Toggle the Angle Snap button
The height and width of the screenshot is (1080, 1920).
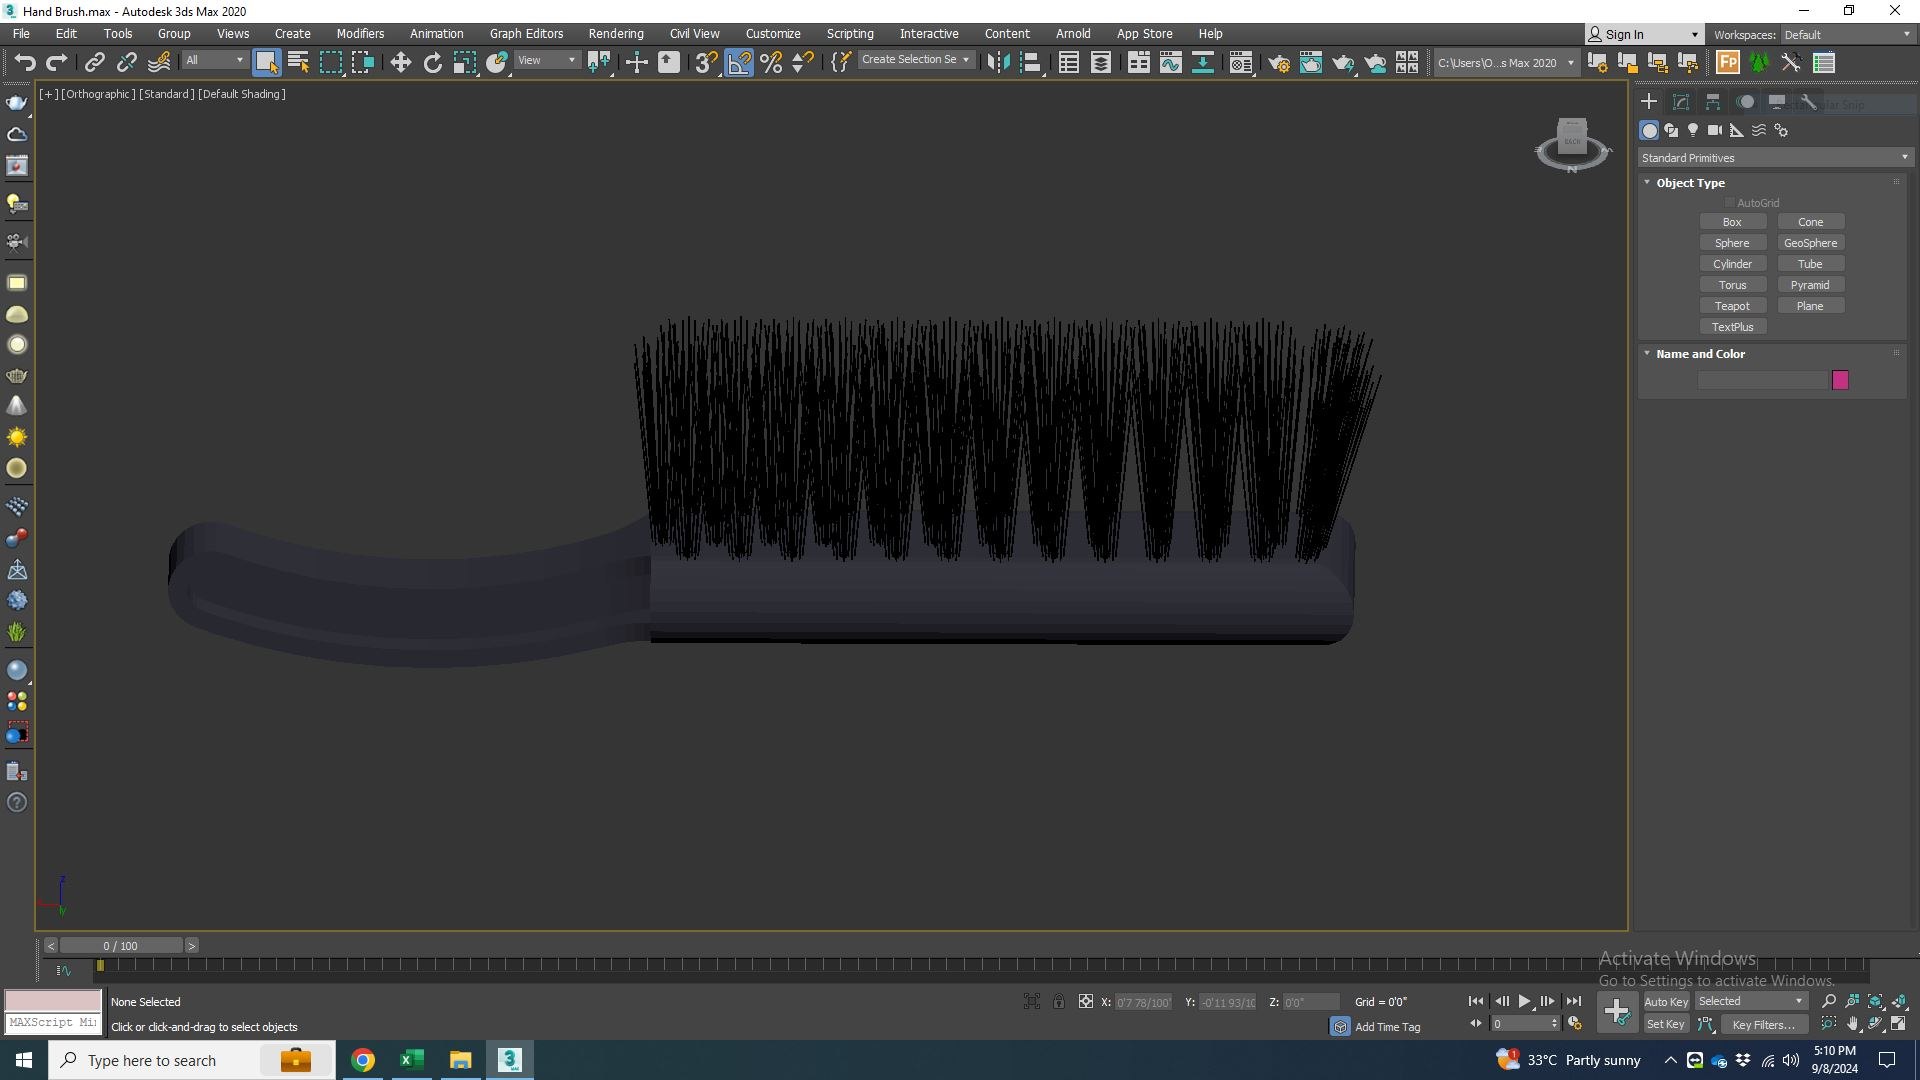pyautogui.click(x=738, y=62)
